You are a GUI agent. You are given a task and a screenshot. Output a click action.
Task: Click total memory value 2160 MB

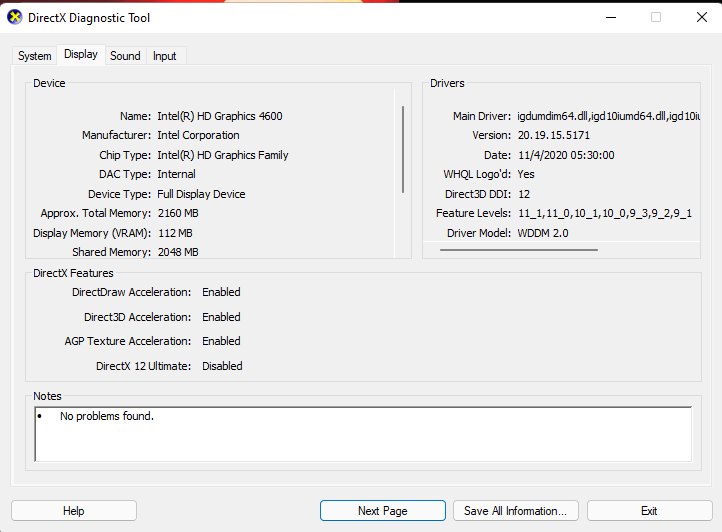pyautogui.click(x=178, y=213)
